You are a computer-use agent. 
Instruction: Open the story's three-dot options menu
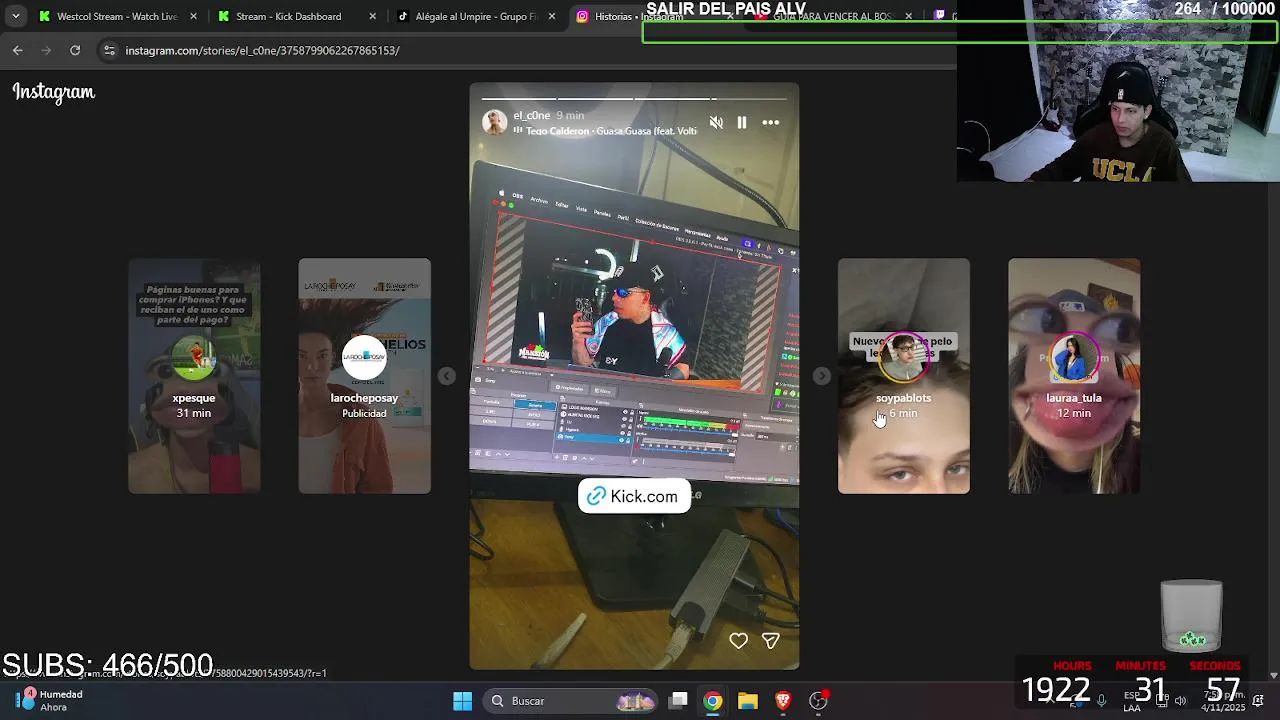coord(771,122)
